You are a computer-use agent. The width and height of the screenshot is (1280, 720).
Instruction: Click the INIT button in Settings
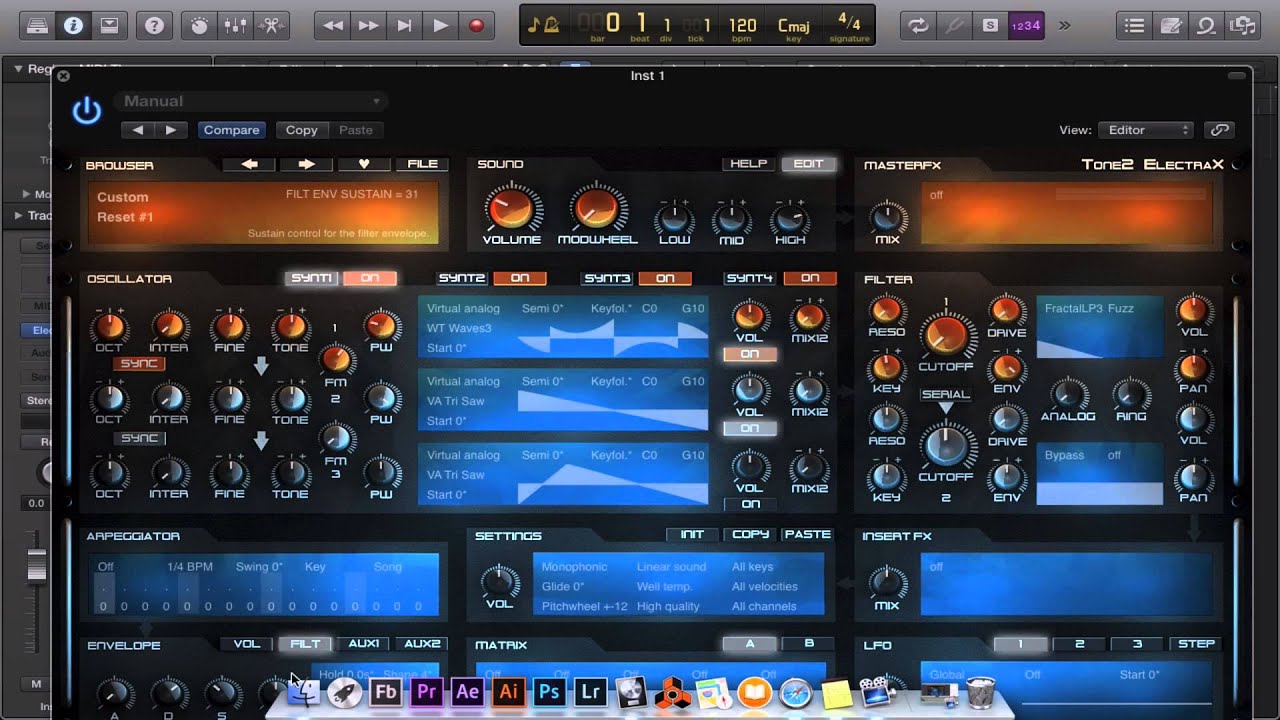[692, 535]
